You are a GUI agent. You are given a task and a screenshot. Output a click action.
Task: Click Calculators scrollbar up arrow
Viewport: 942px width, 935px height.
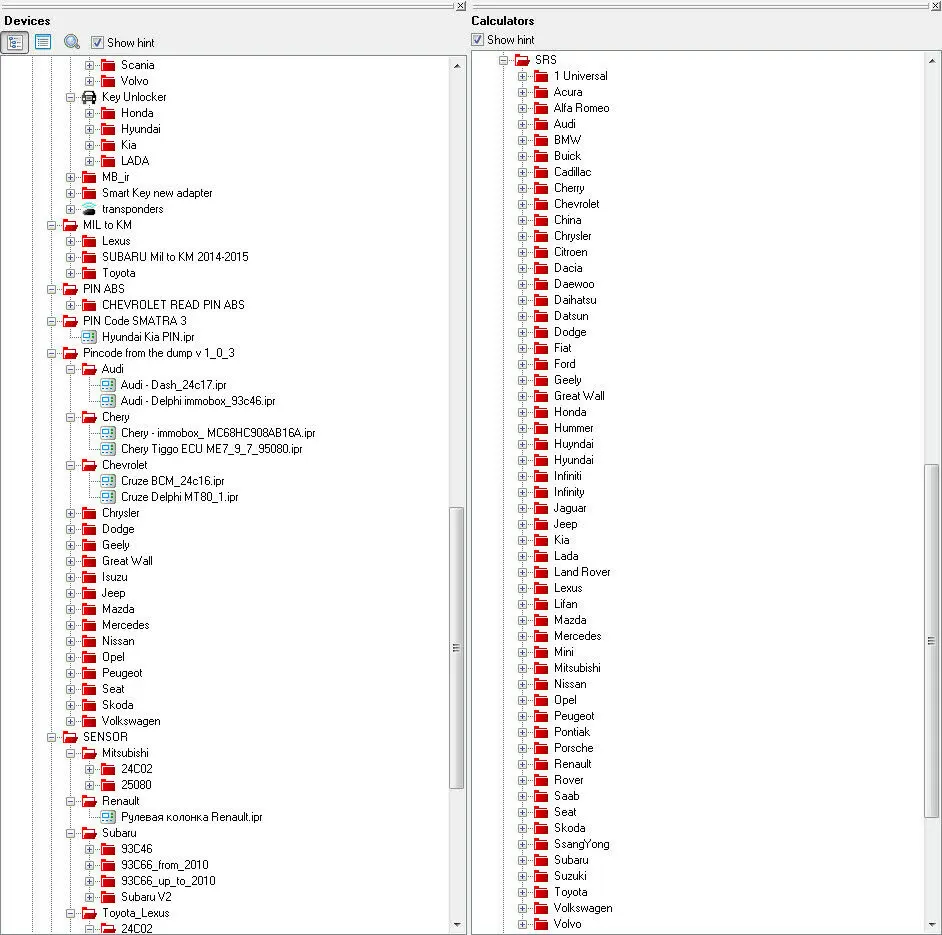tap(932, 61)
